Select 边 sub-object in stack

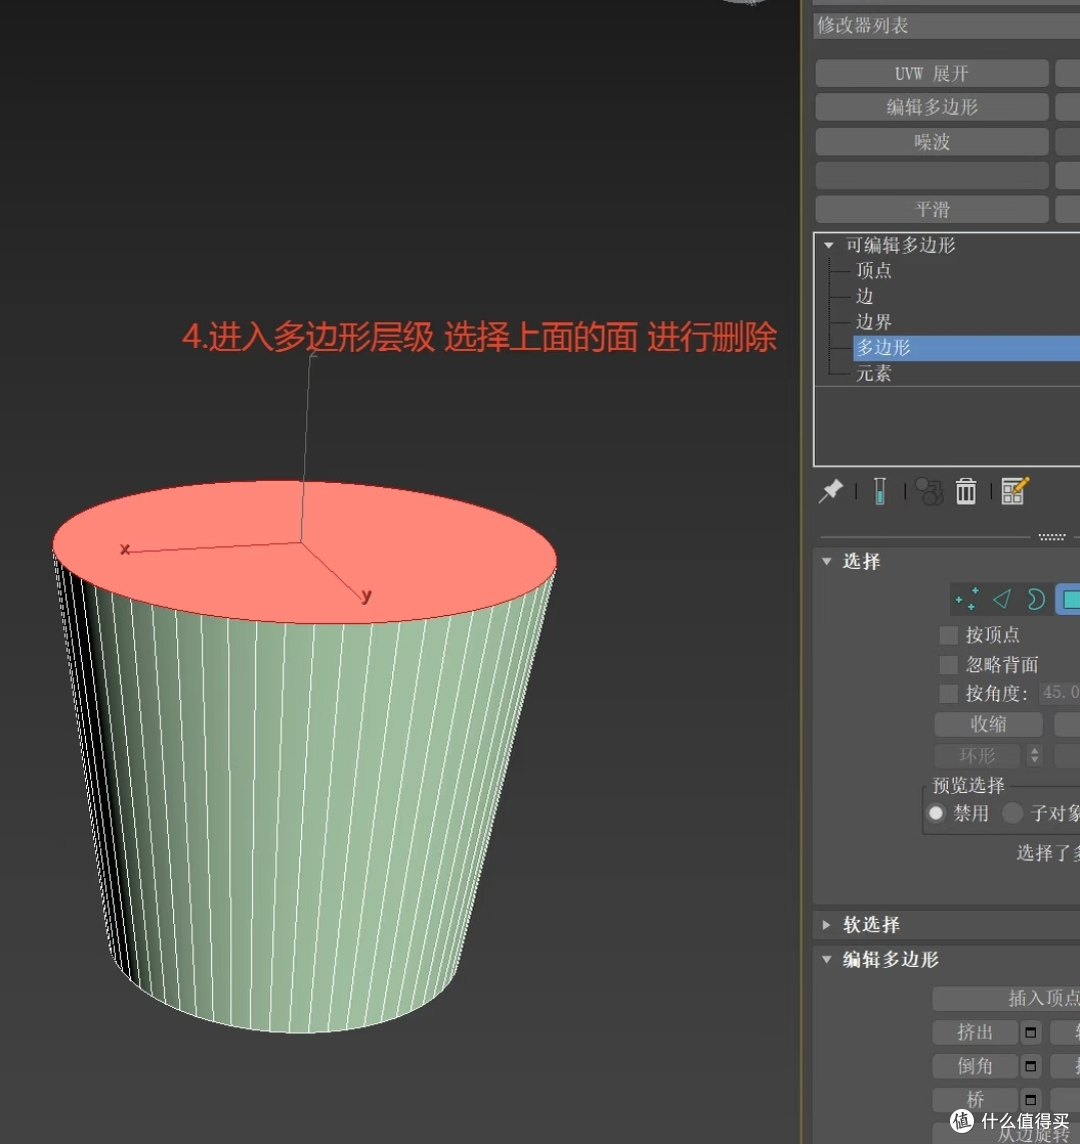click(x=865, y=296)
